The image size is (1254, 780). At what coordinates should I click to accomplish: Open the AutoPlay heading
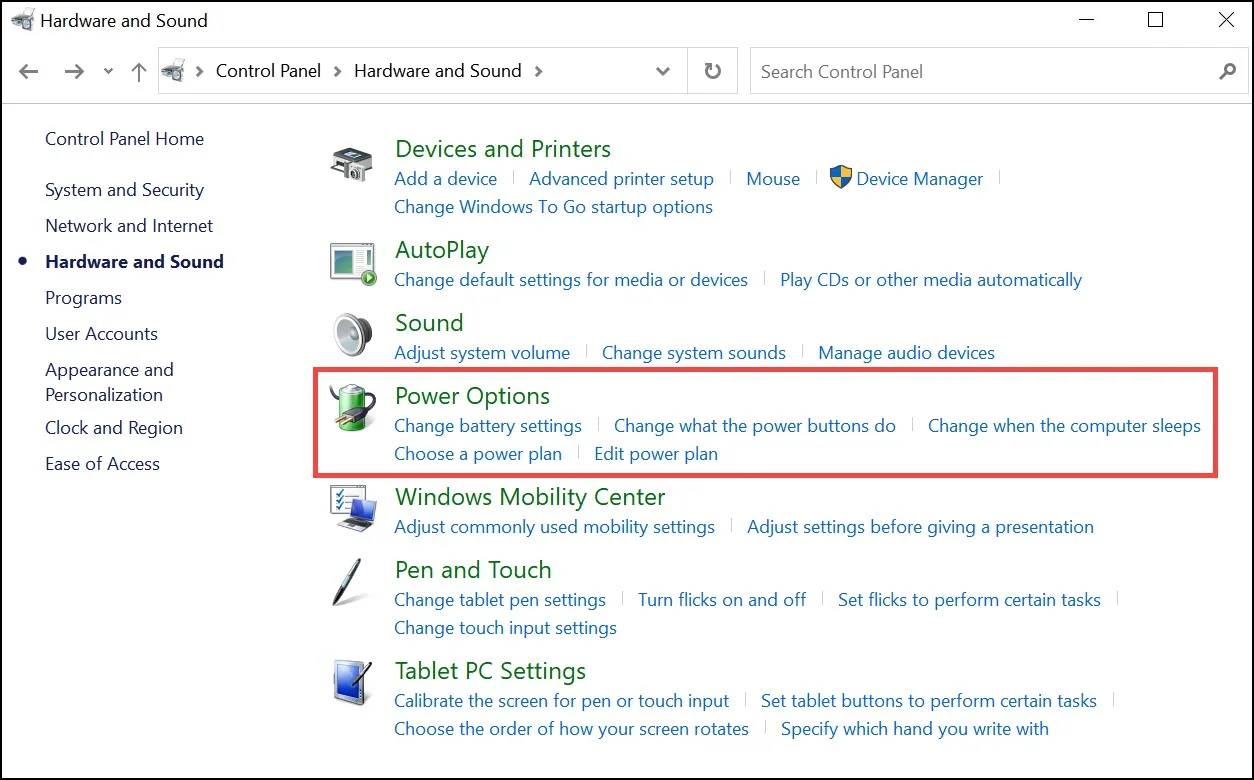[x=442, y=250]
